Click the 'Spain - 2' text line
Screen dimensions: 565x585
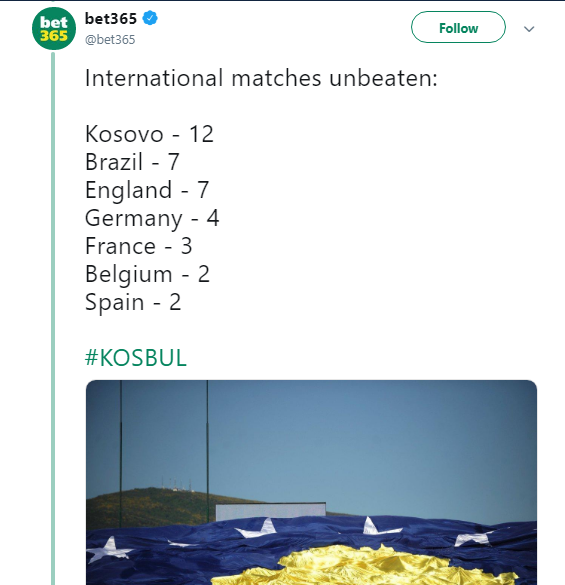[x=133, y=302]
